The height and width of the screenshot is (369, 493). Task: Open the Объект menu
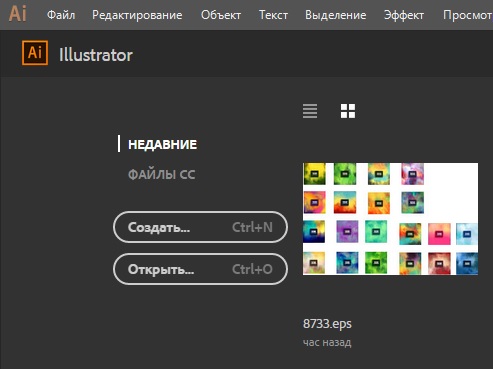[x=221, y=15]
